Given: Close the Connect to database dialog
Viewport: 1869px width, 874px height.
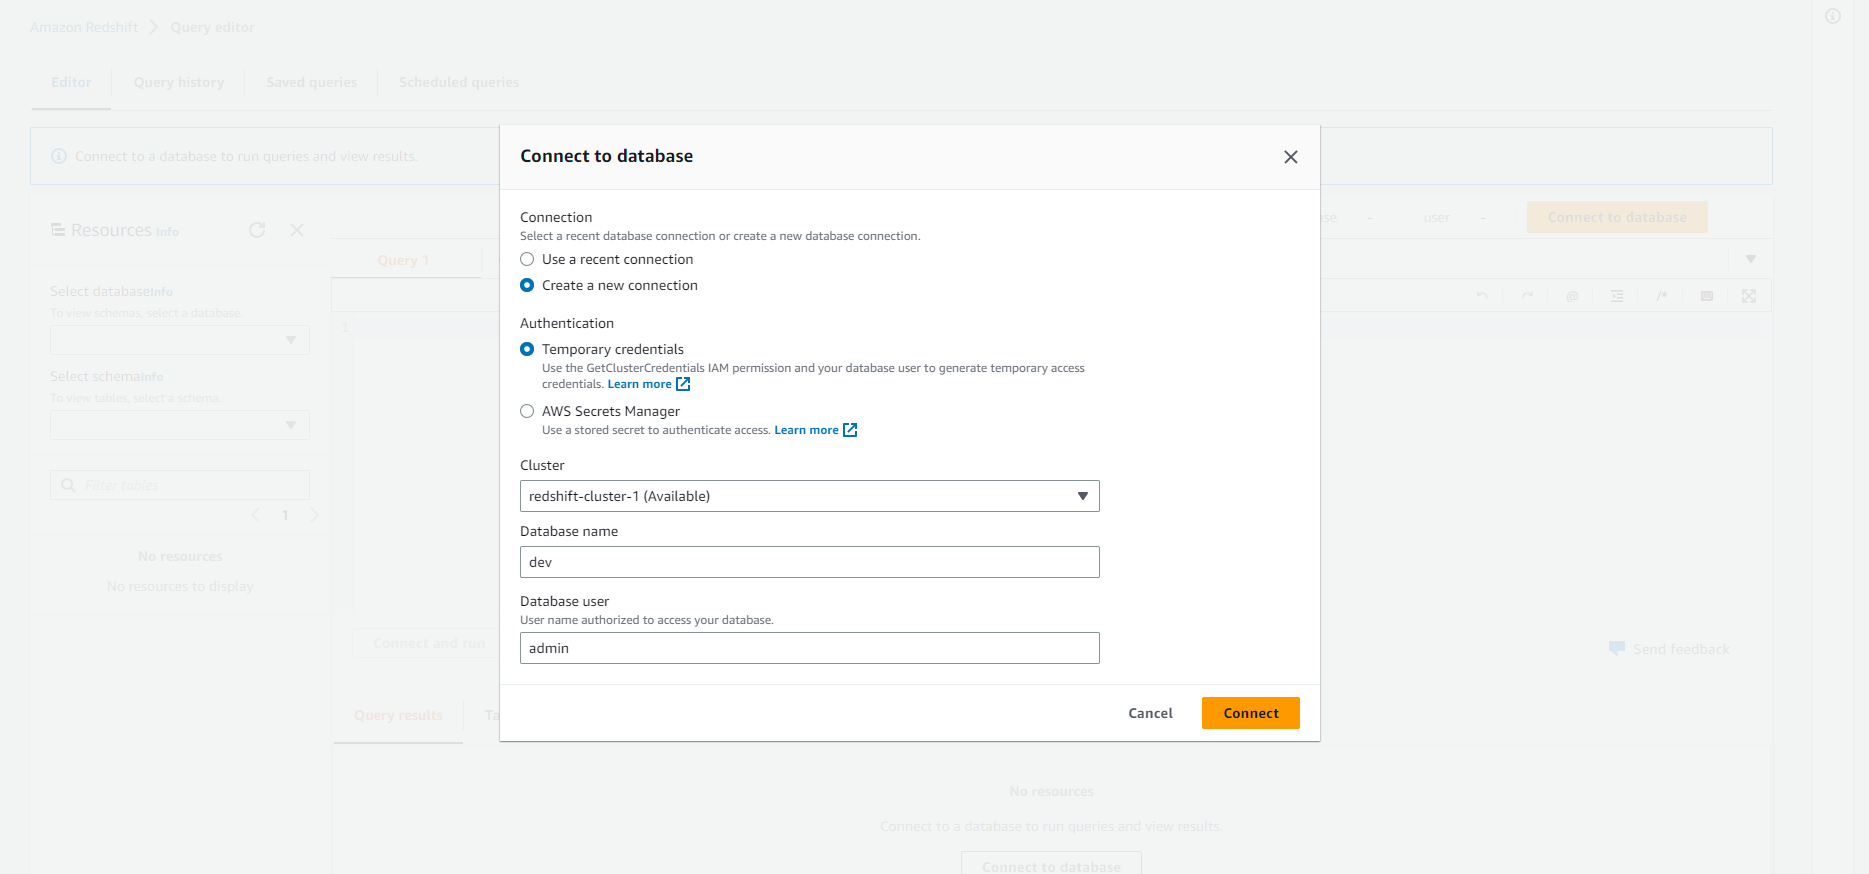Looking at the screenshot, I should 1291,157.
